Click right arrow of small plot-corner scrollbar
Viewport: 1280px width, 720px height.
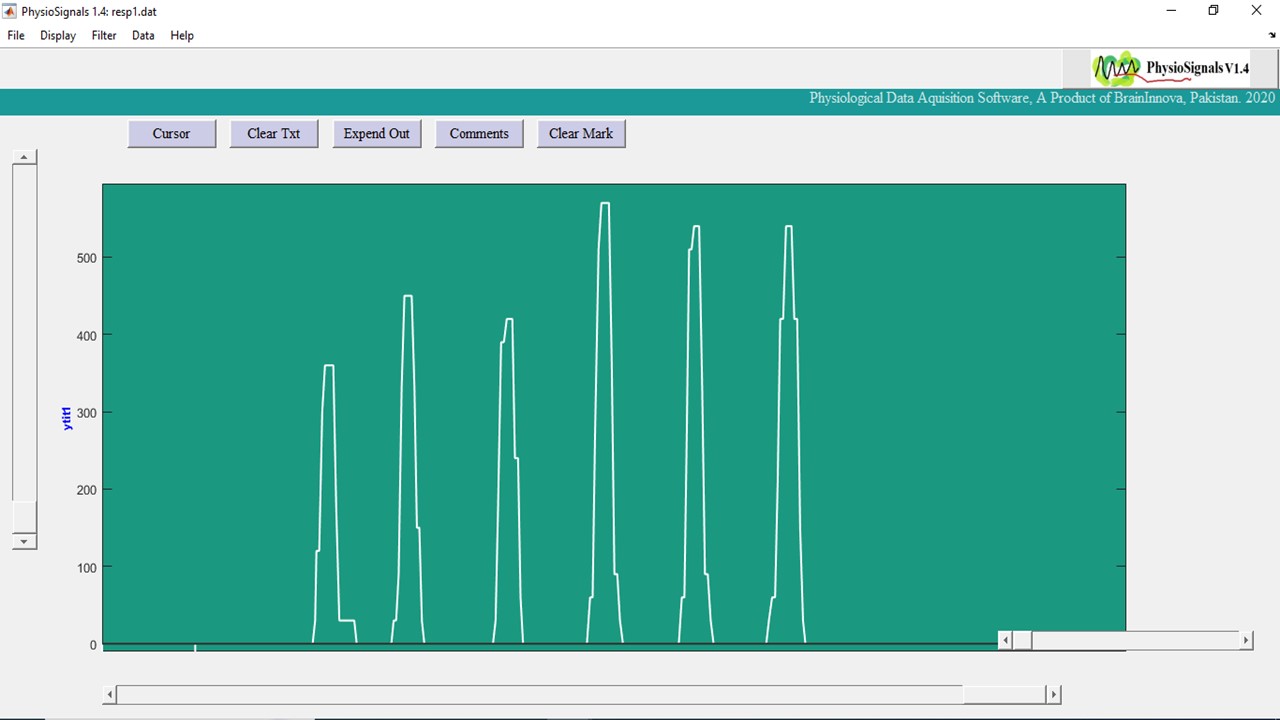click(1245, 640)
